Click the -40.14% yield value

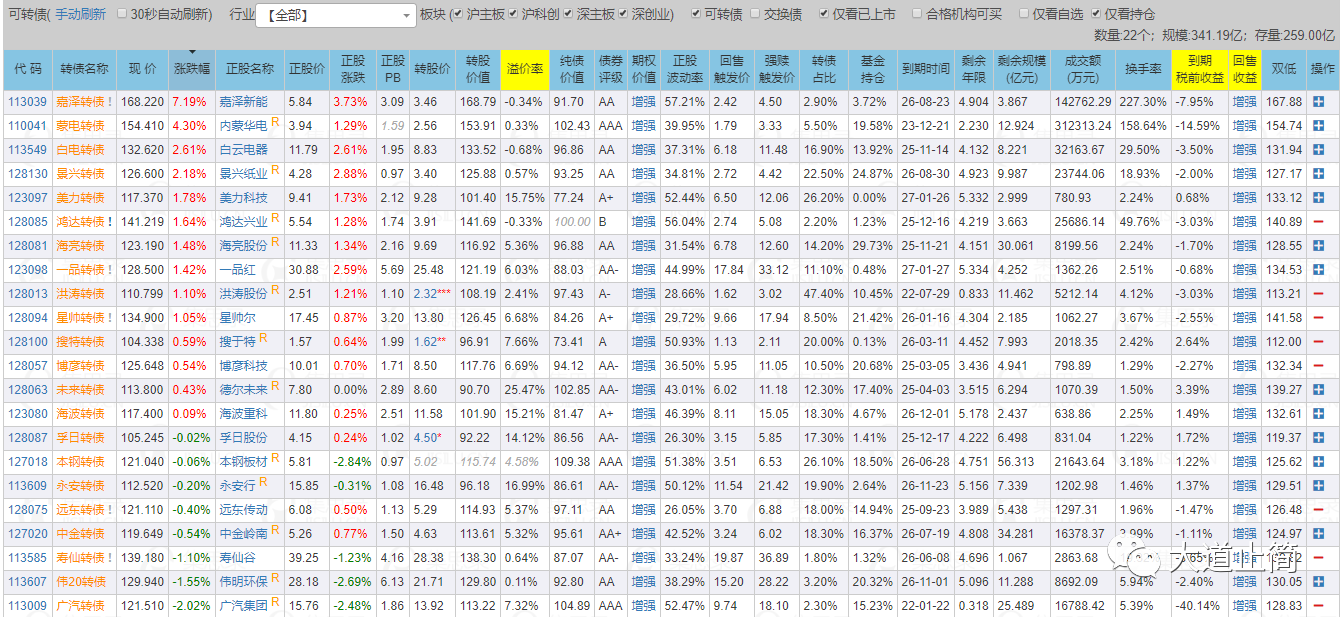[x=1200, y=606]
